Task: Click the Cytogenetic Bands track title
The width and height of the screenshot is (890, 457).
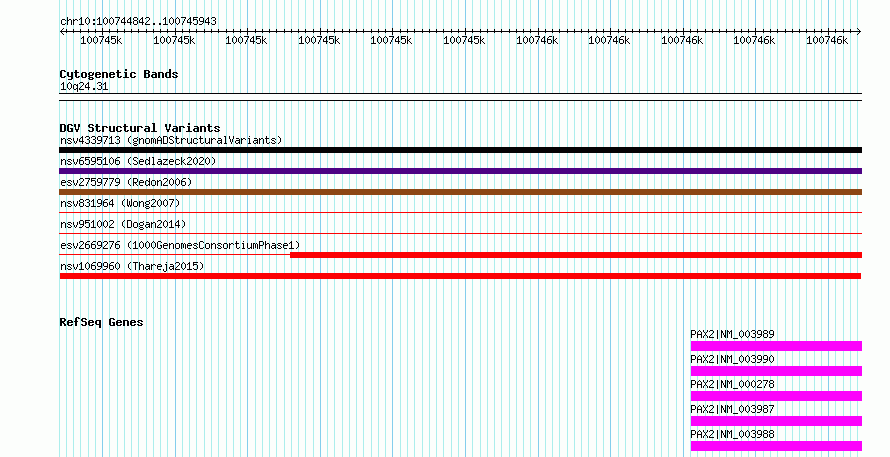Action: [119, 74]
